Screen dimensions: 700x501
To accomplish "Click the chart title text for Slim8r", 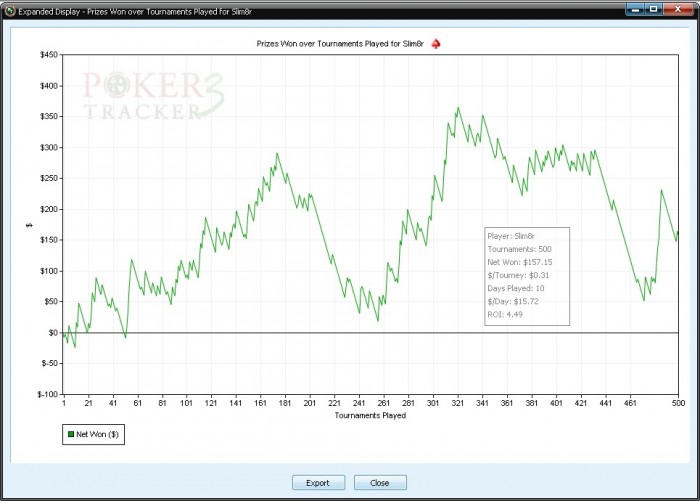I will (x=340, y=44).
